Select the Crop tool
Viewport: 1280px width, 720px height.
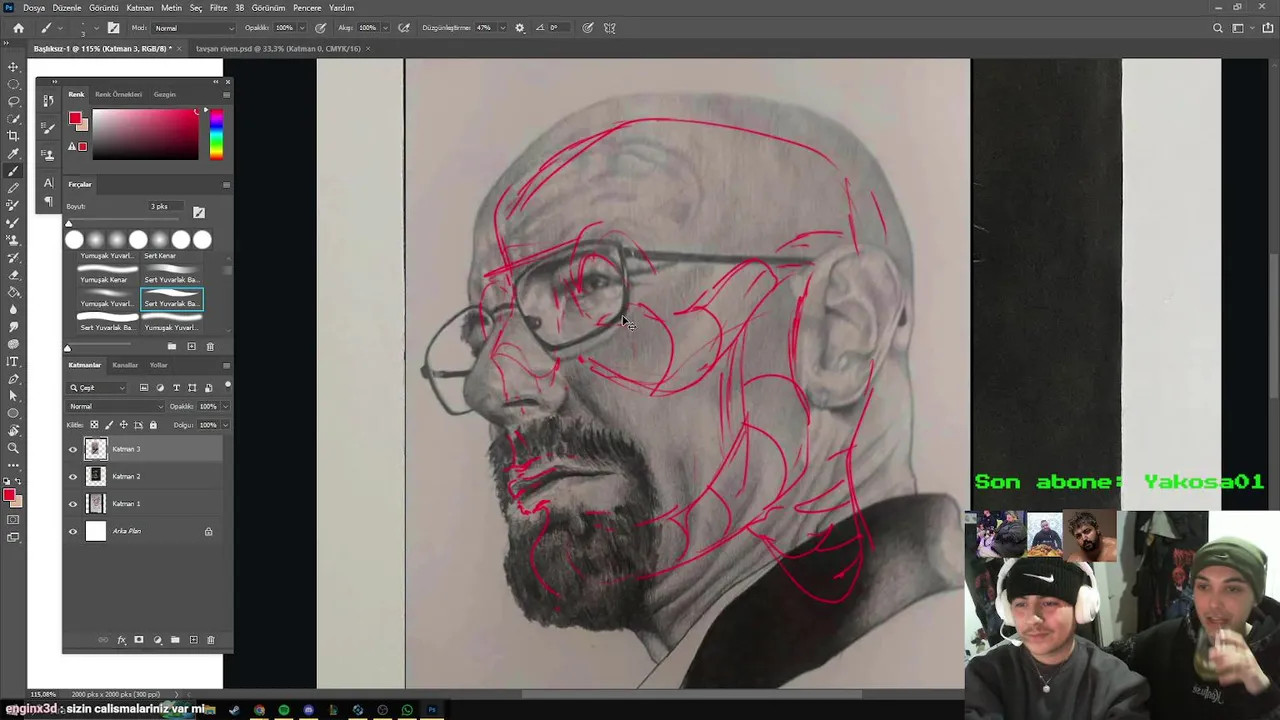pyautogui.click(x=13, y=135)
